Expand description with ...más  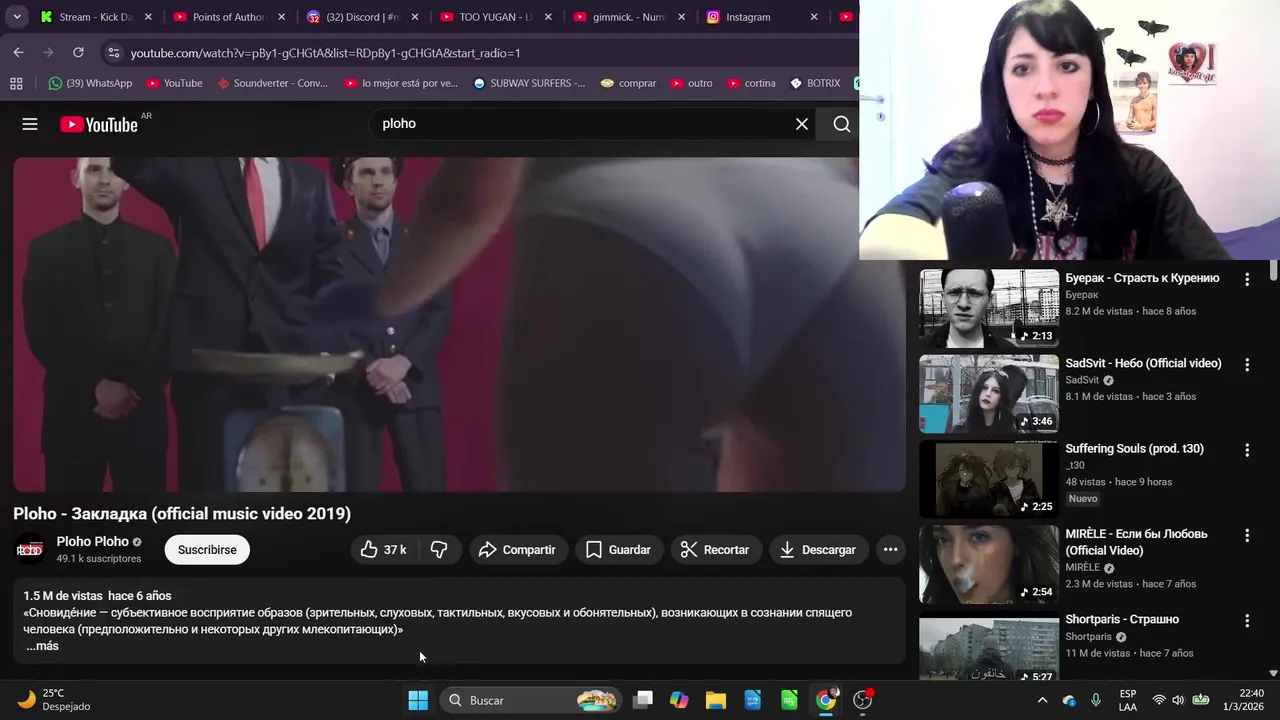point(42,646)
